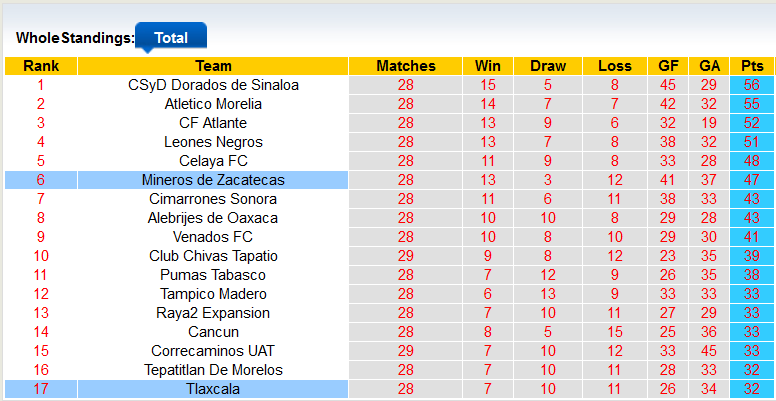Select Venados FC in the table

(x=213, y=237)
